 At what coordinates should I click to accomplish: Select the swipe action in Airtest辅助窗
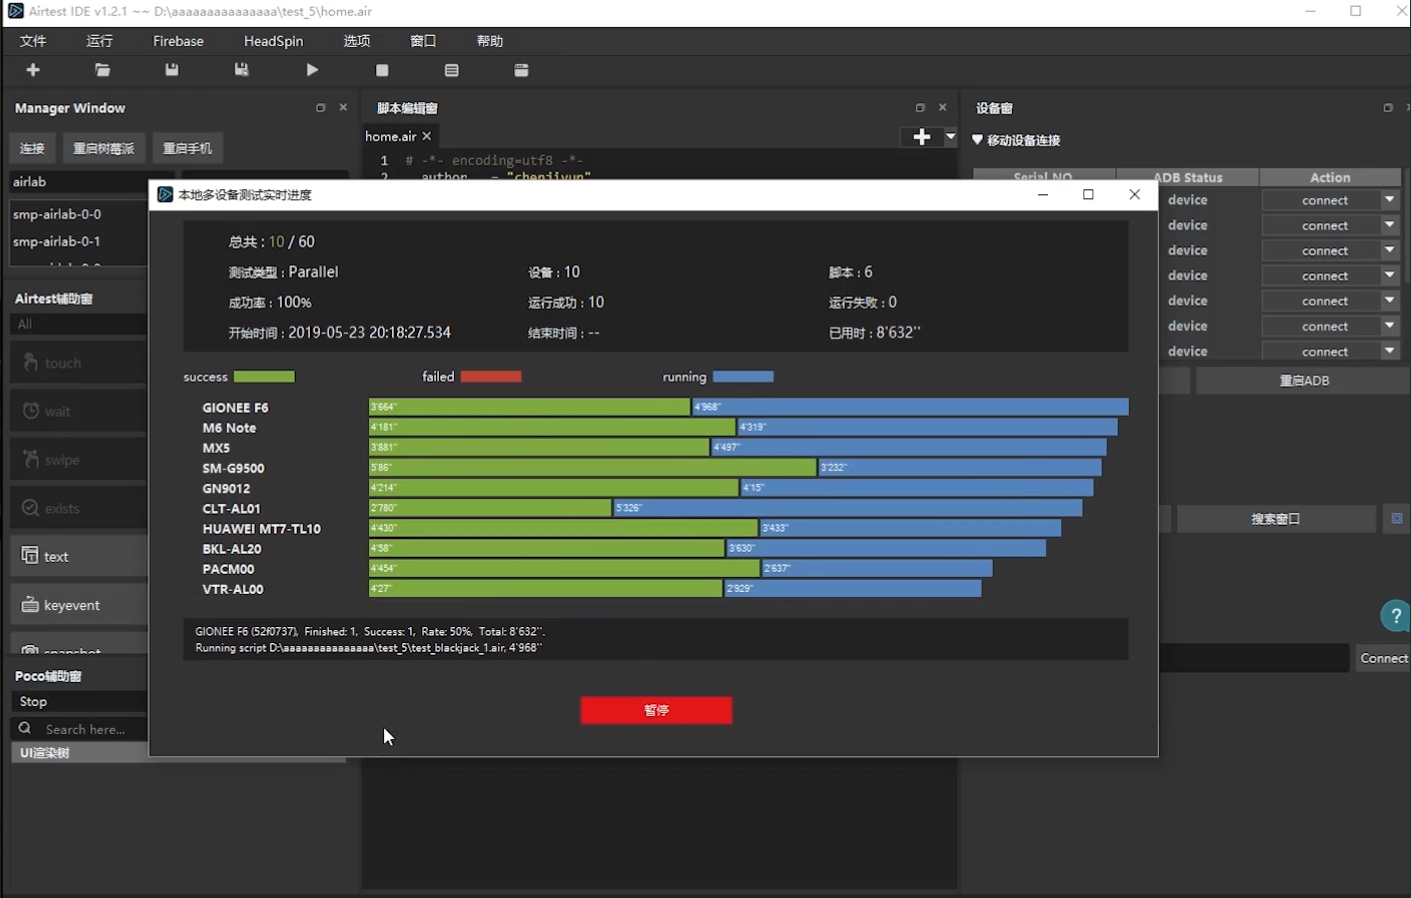click(78, 460)
